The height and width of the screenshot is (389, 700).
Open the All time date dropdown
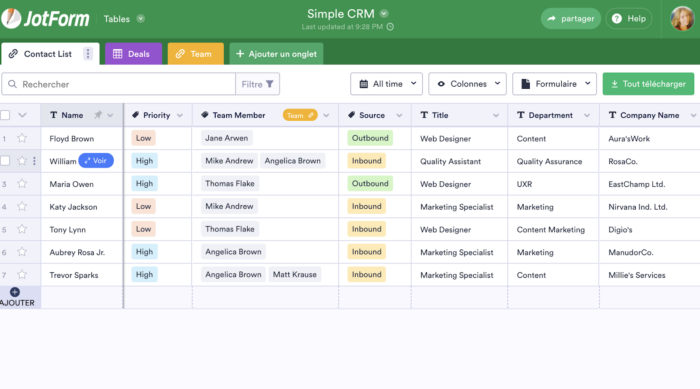point(387,84)
